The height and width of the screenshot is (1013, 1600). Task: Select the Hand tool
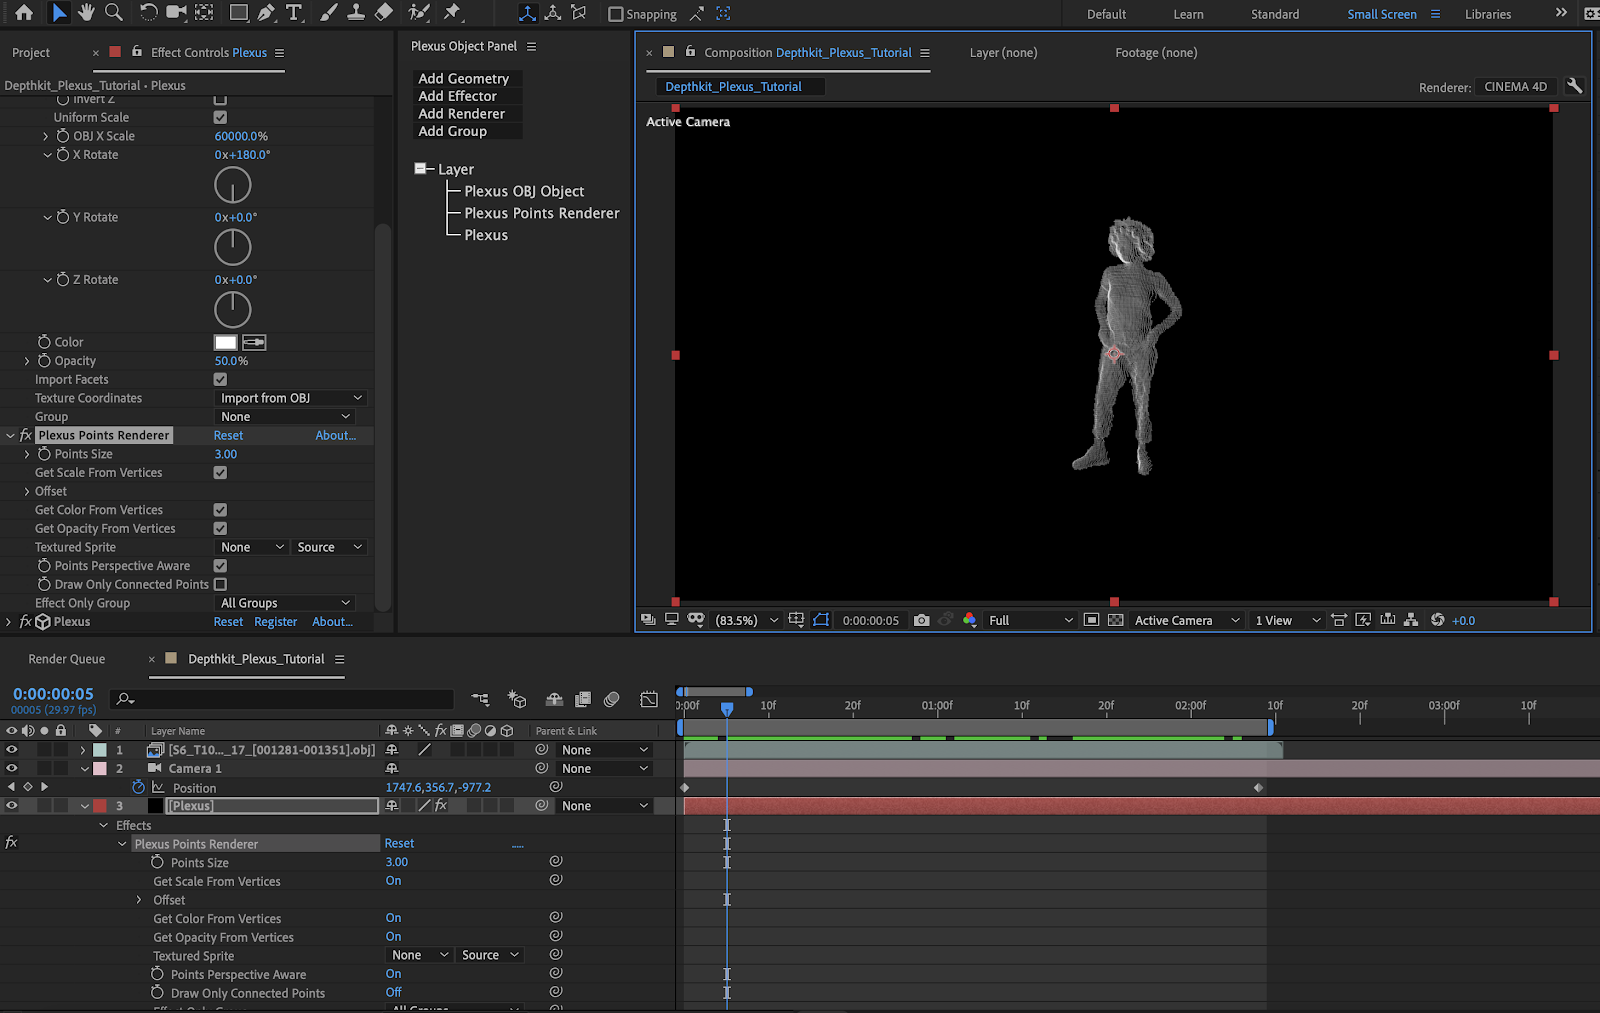point(86,13)
